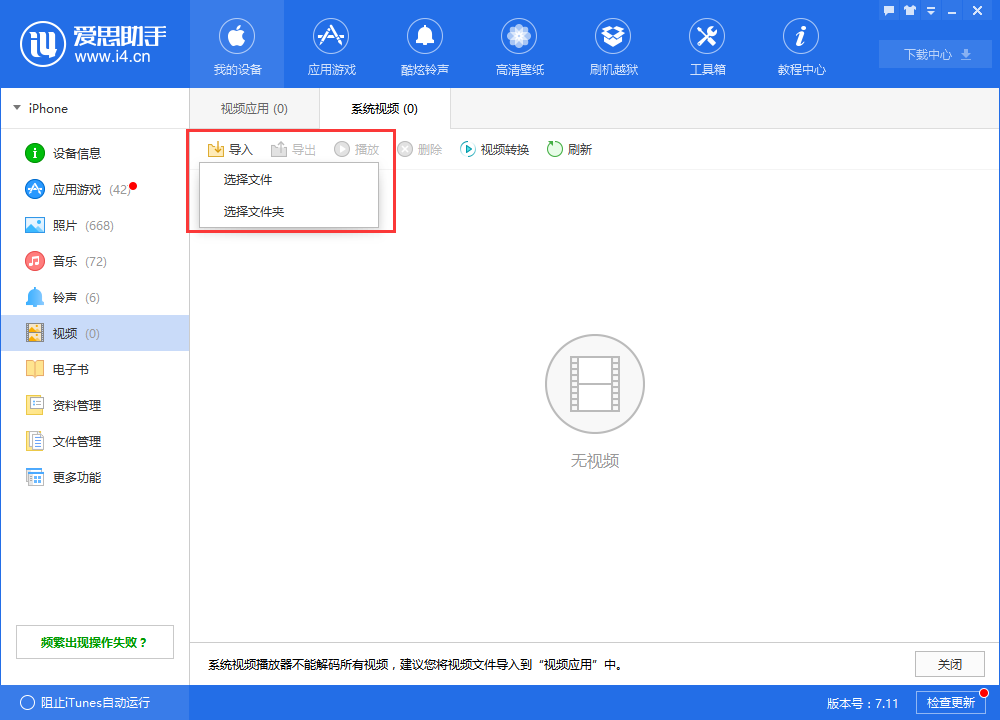Select 更多功能 in the sidebar
1000x720 pixels.
click(x=95, y=477)
